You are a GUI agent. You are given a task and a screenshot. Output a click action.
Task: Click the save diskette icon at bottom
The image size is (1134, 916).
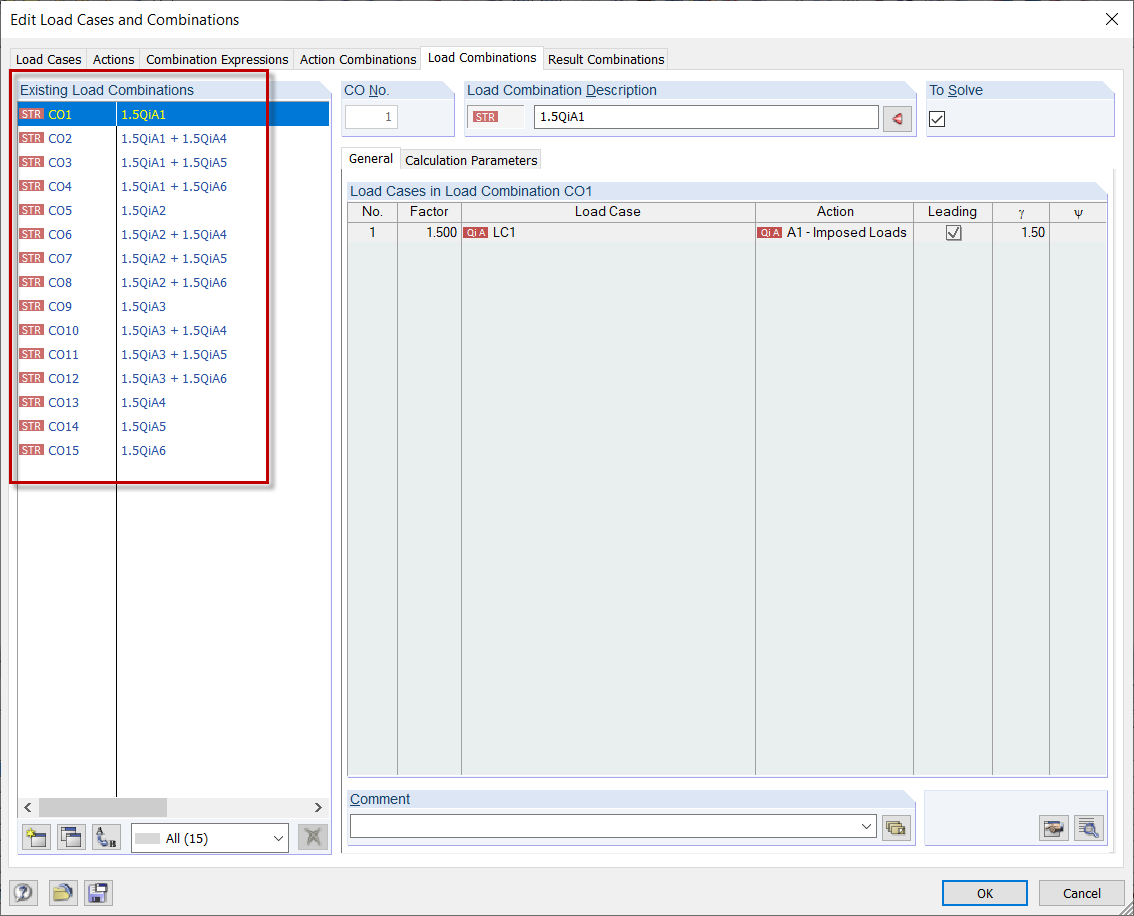coord(98,893)
